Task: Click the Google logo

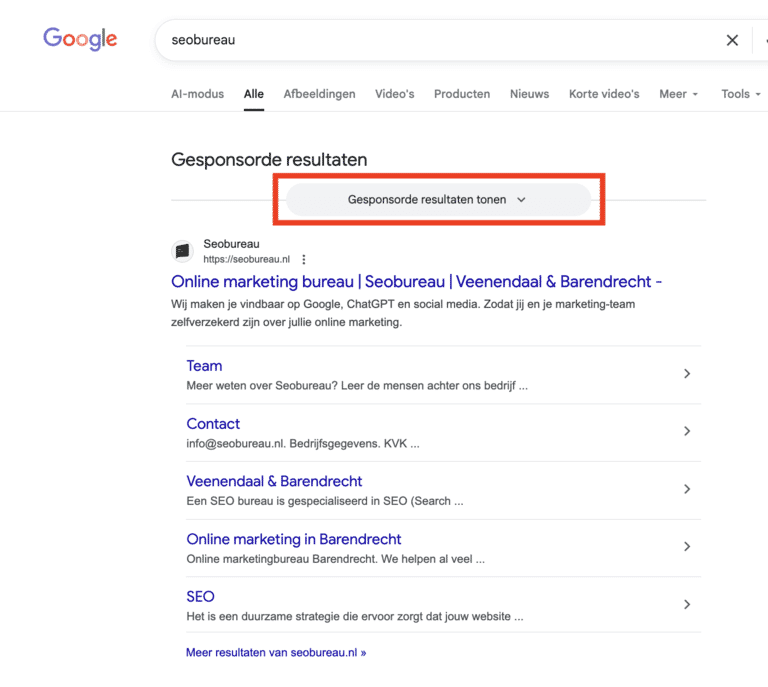Action: (x=80, y=39)
